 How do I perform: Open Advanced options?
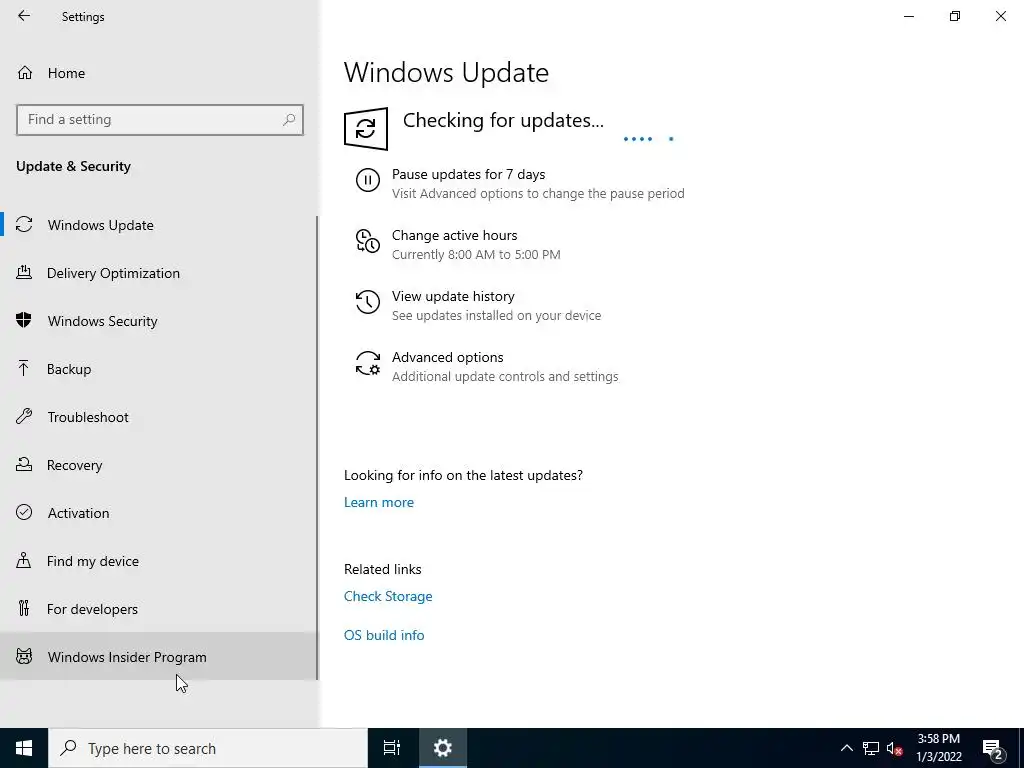(487, 366)
